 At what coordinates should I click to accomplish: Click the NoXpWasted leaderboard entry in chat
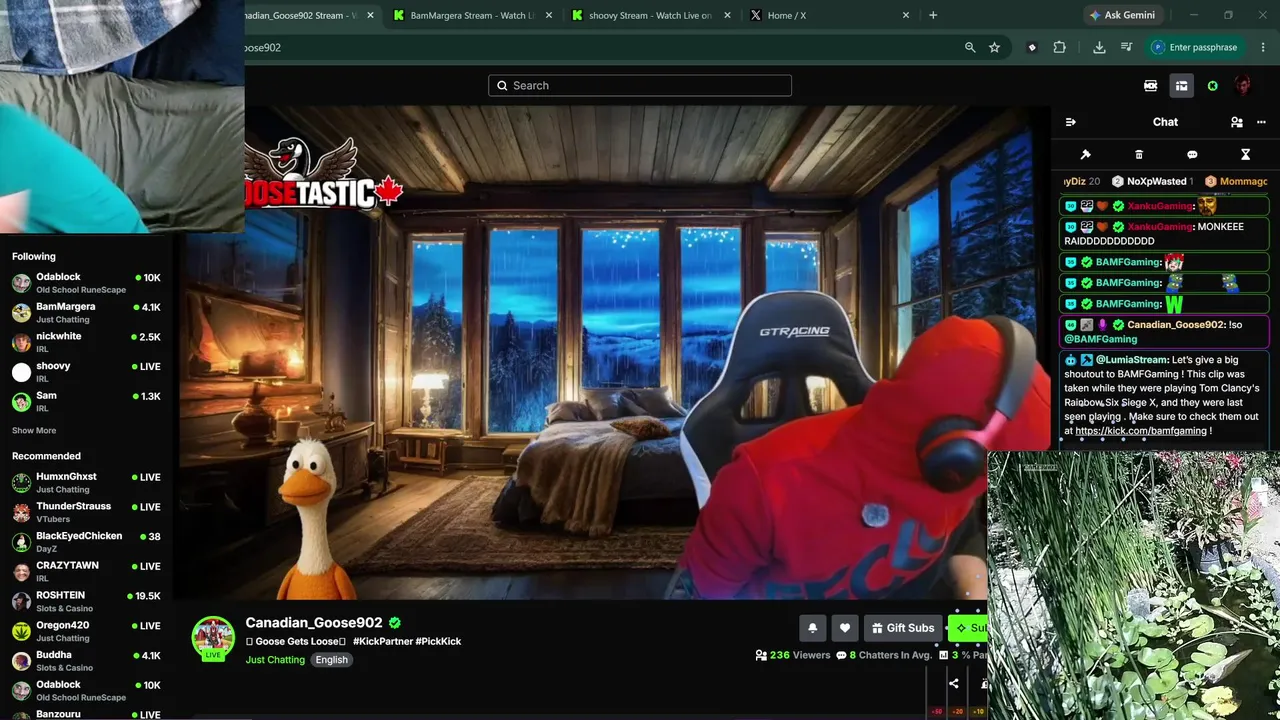1153,181
